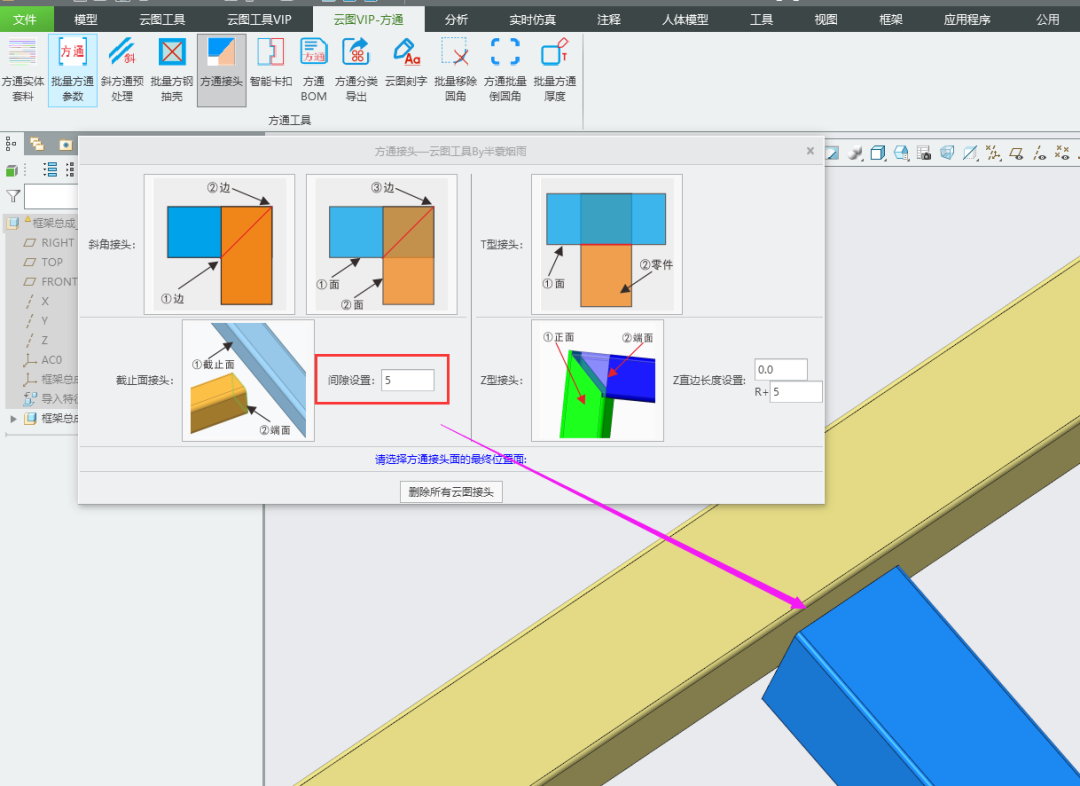Select AC0 coordinate system in tree
The width and height of the screenshot is (1080, 786).
(43, 360)
